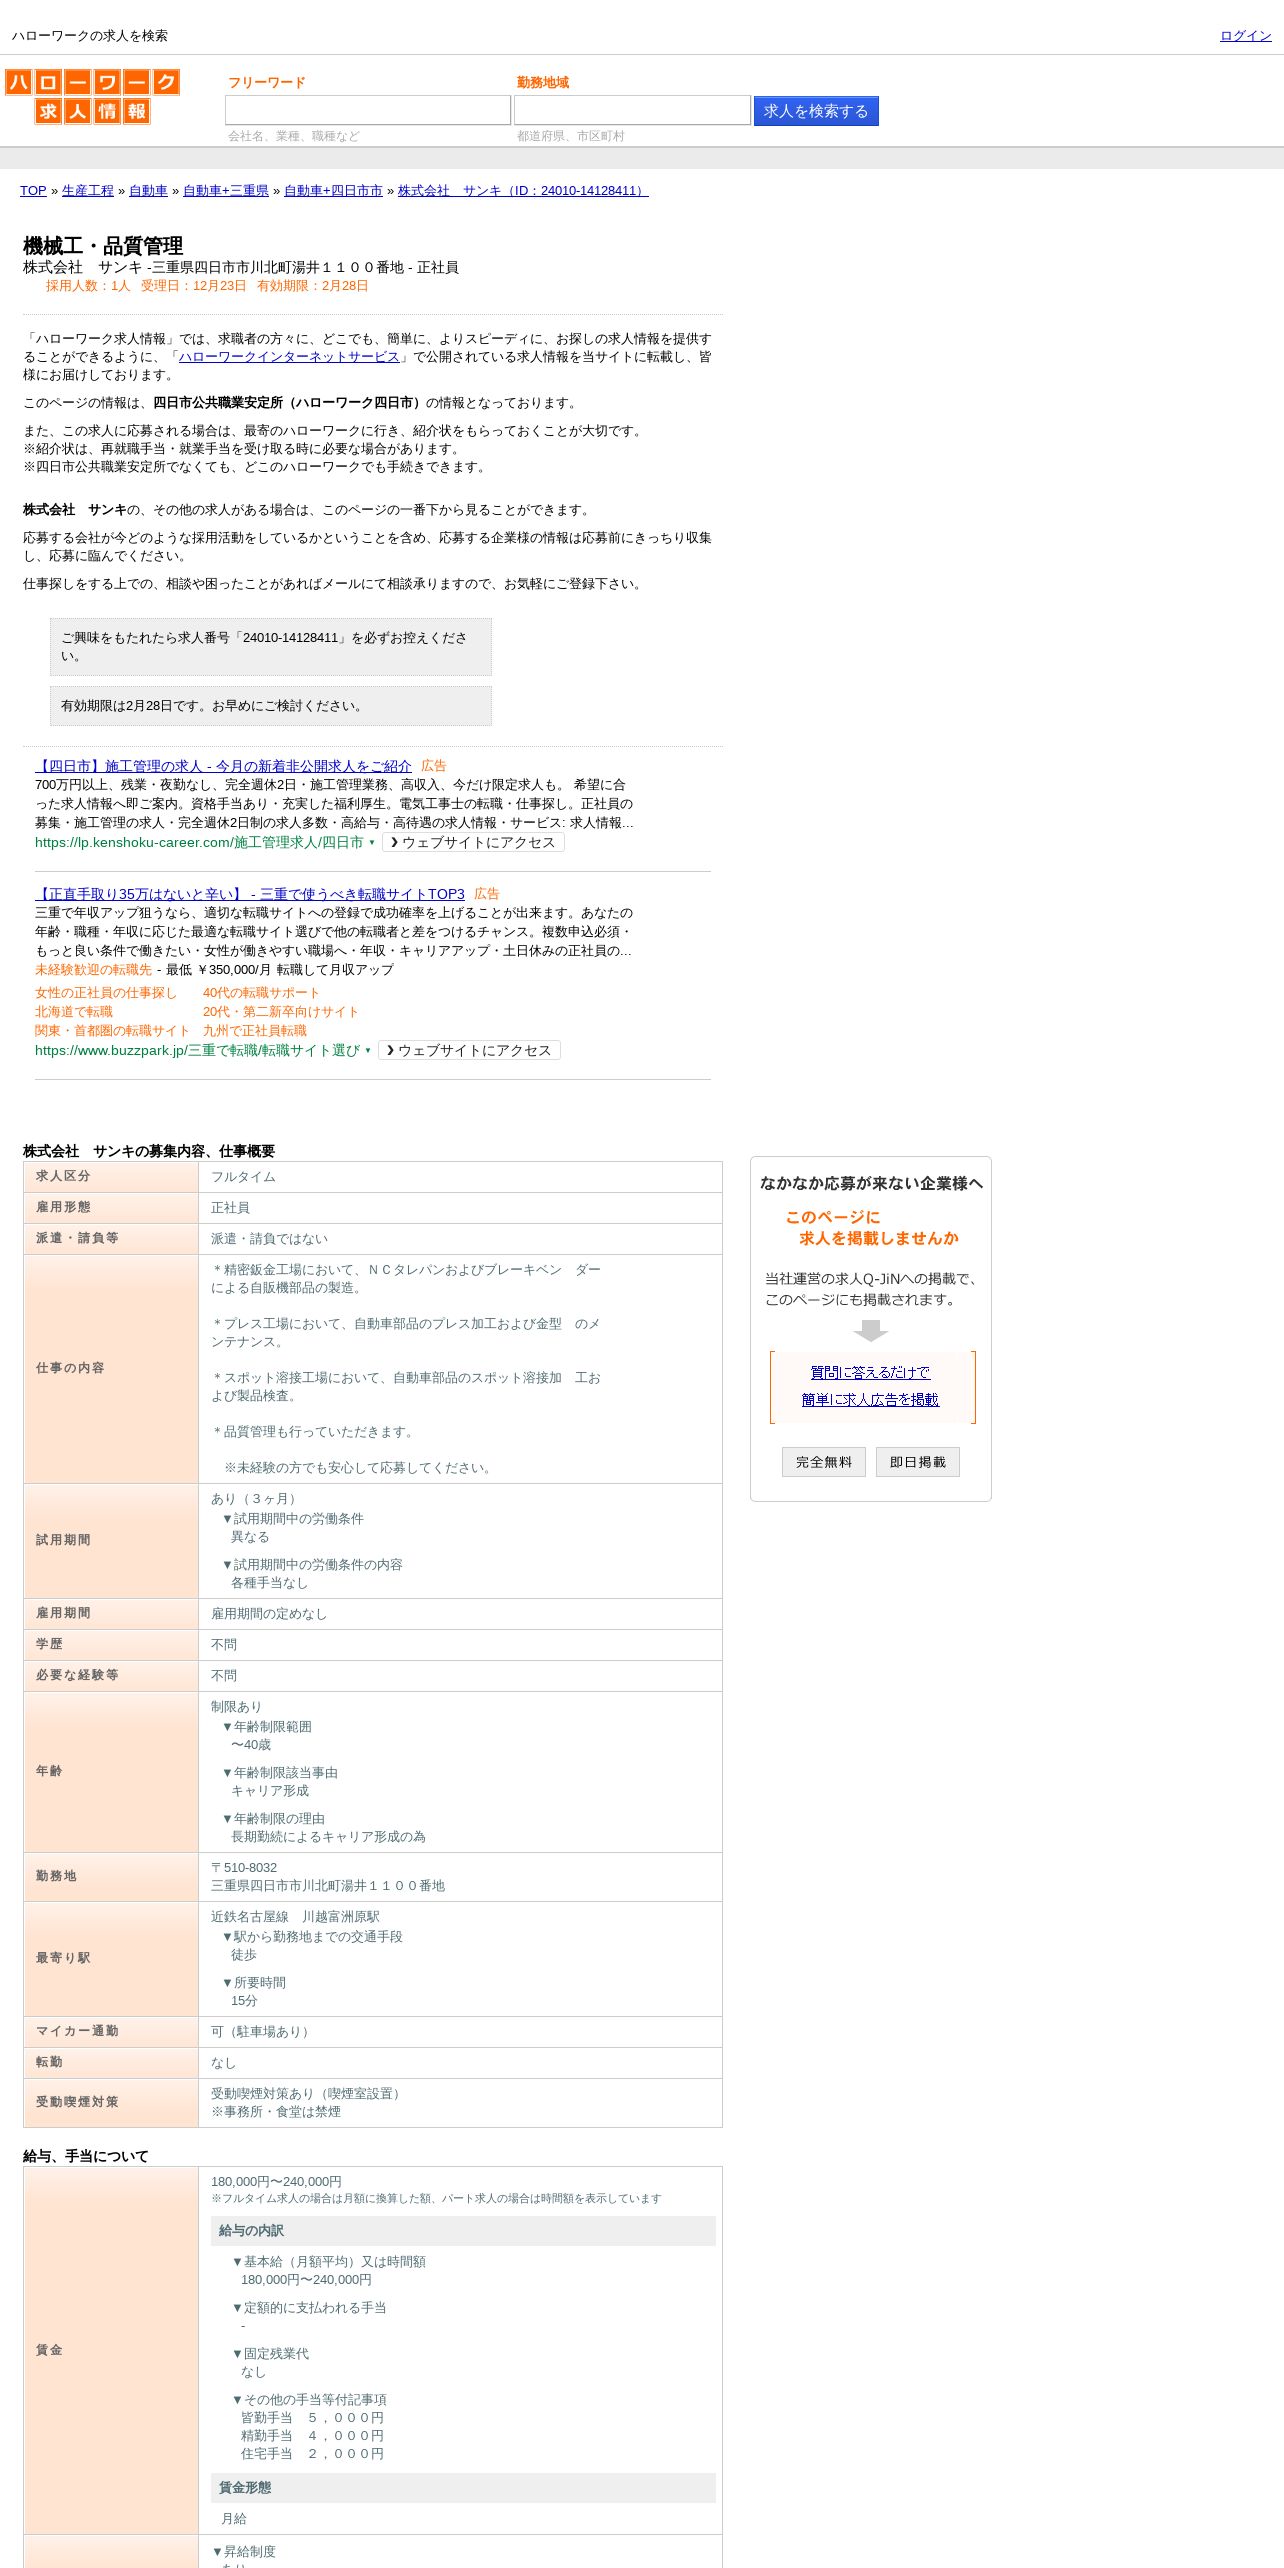Click second ウェブサイトにアクセス button
Image resolution: width=1284 pixels, height=2568 pixels.
point(469,1051)
